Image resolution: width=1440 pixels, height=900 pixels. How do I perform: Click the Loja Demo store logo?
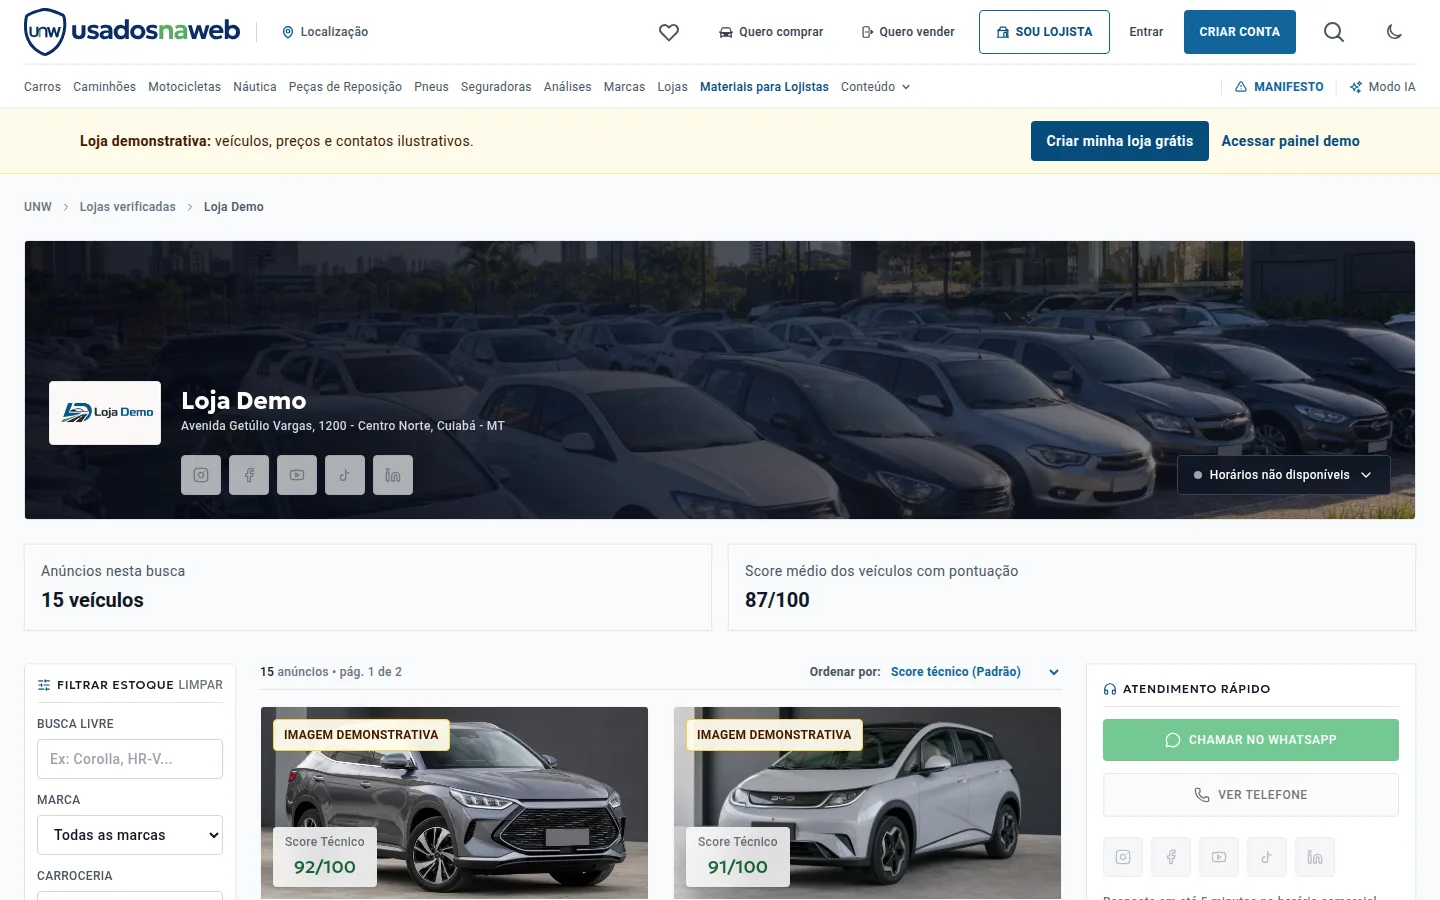[105, 413]
